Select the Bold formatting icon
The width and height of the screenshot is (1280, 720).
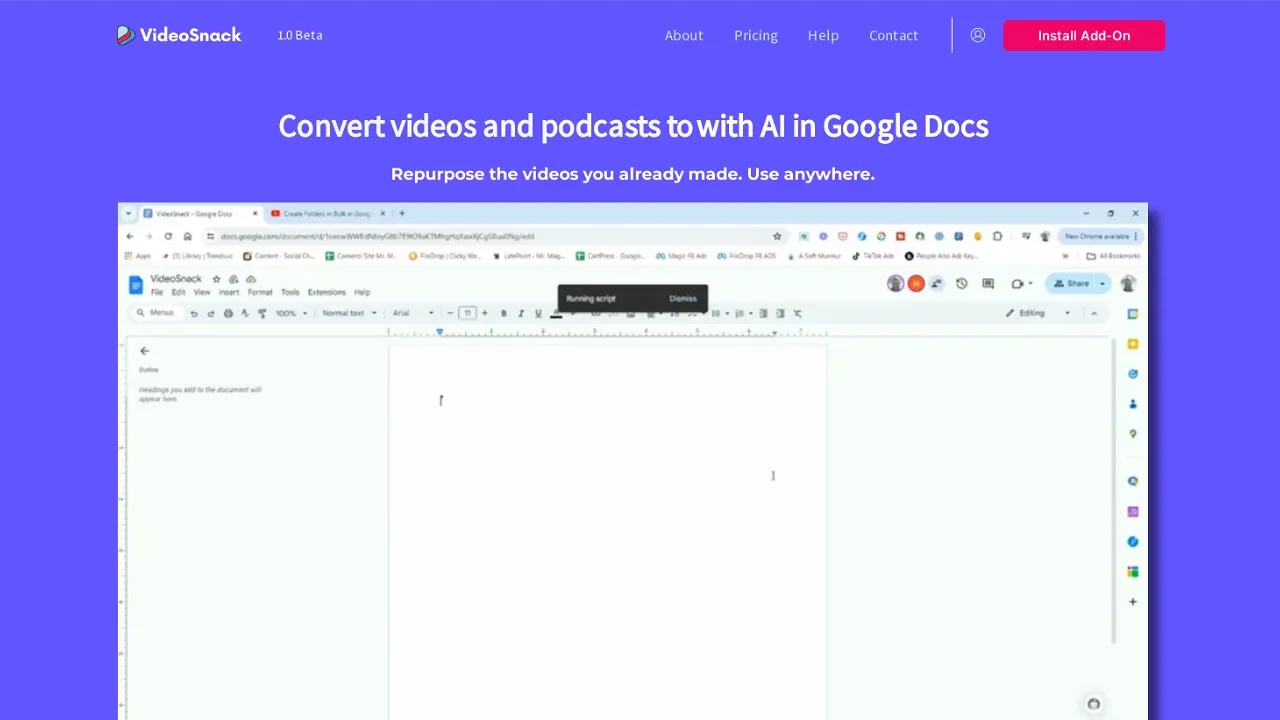[503, 313]
